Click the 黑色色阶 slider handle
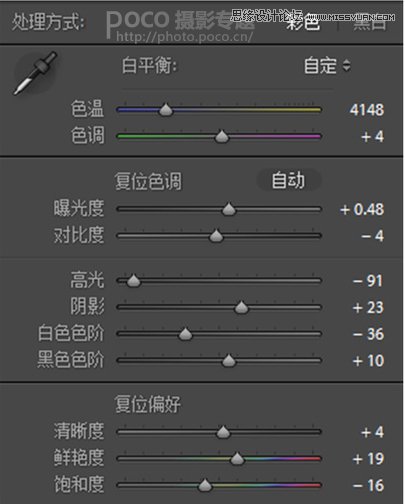This screenshot has height=504, width=405. [x=229, y=360]
